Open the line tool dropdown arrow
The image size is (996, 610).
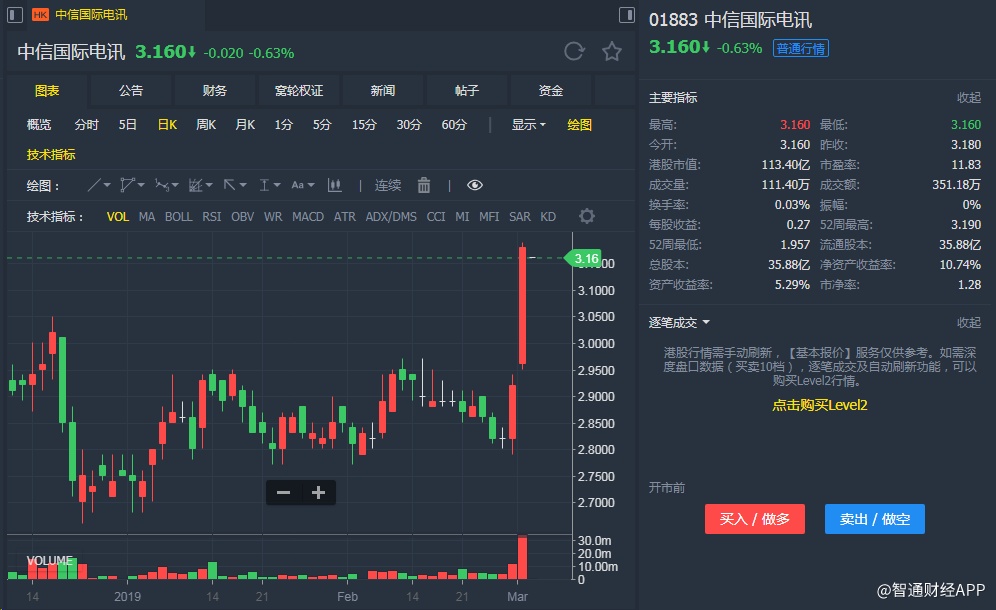(x=107, y=185)
